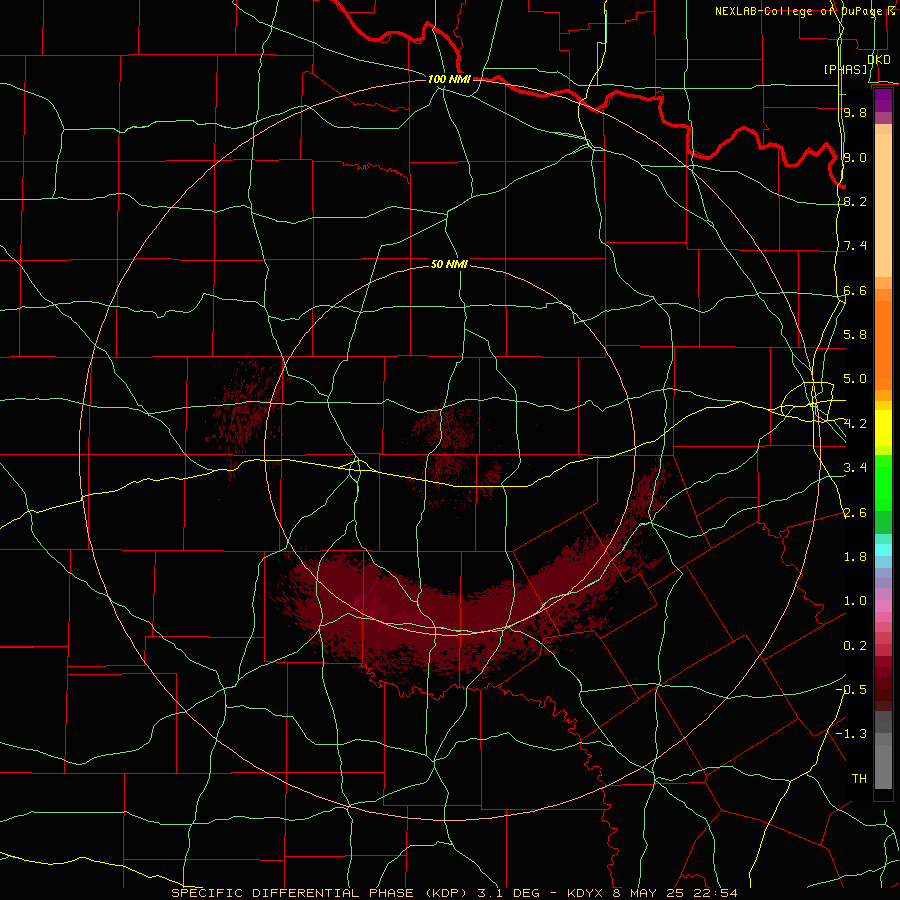Pick the purple top segment of the color bar

pyautogui.click(x=883, y=100)
